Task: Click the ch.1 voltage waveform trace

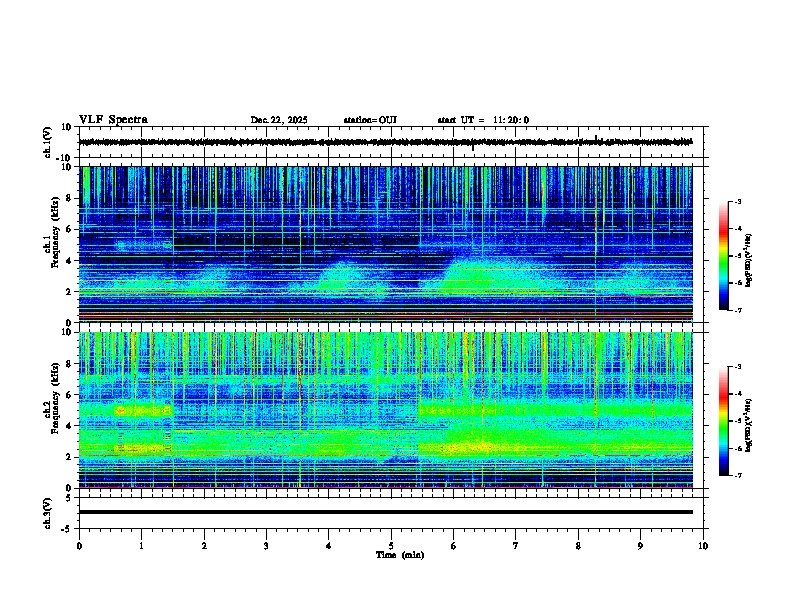Action: click(x=385, y=142)
